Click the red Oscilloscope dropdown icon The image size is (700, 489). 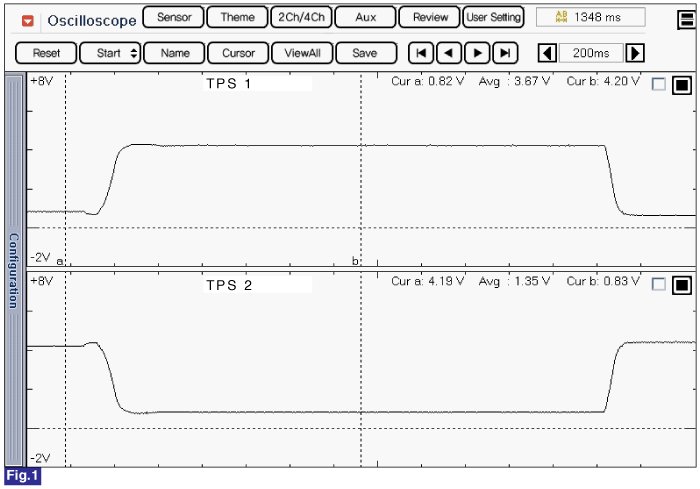pyautogui.click(x=27, y=20)
